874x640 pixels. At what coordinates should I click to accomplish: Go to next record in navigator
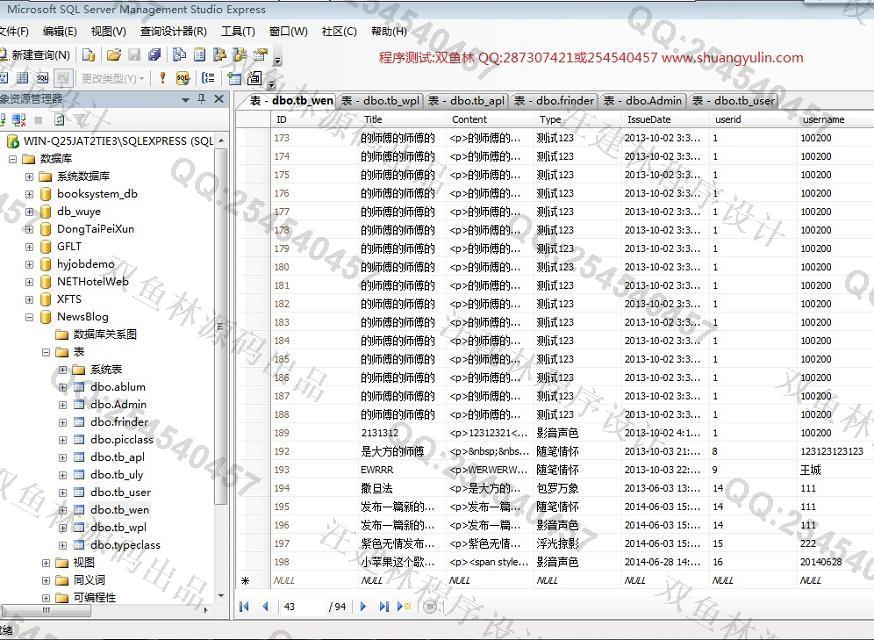pyautogui.click(x=363, y=606)
